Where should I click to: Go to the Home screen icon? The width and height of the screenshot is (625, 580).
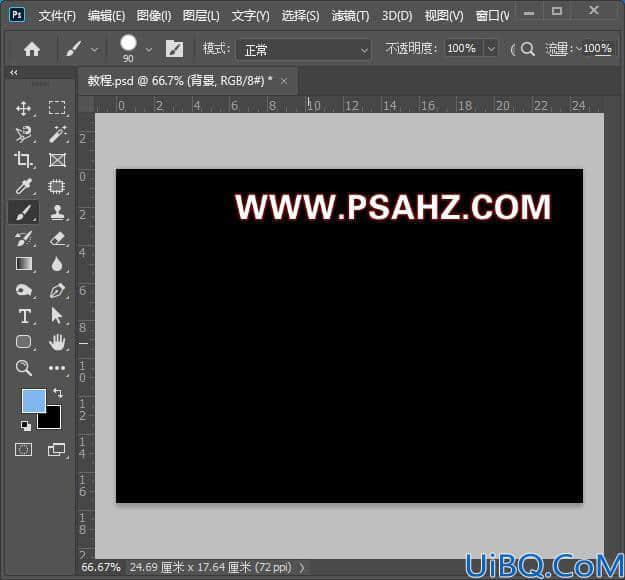tap(32, 49)
